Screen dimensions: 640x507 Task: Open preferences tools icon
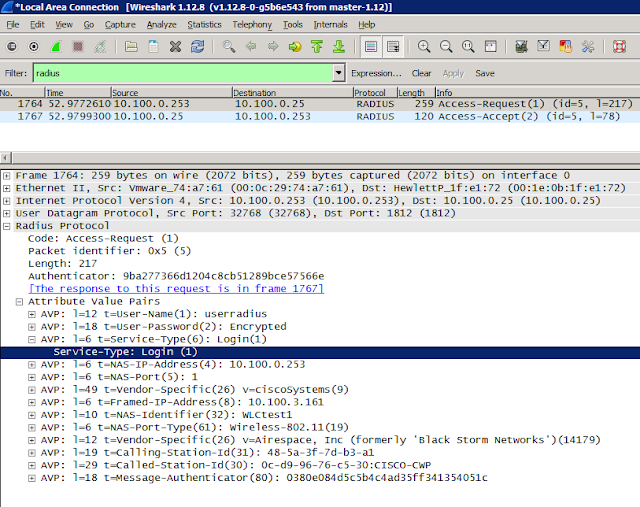(588, 47)
